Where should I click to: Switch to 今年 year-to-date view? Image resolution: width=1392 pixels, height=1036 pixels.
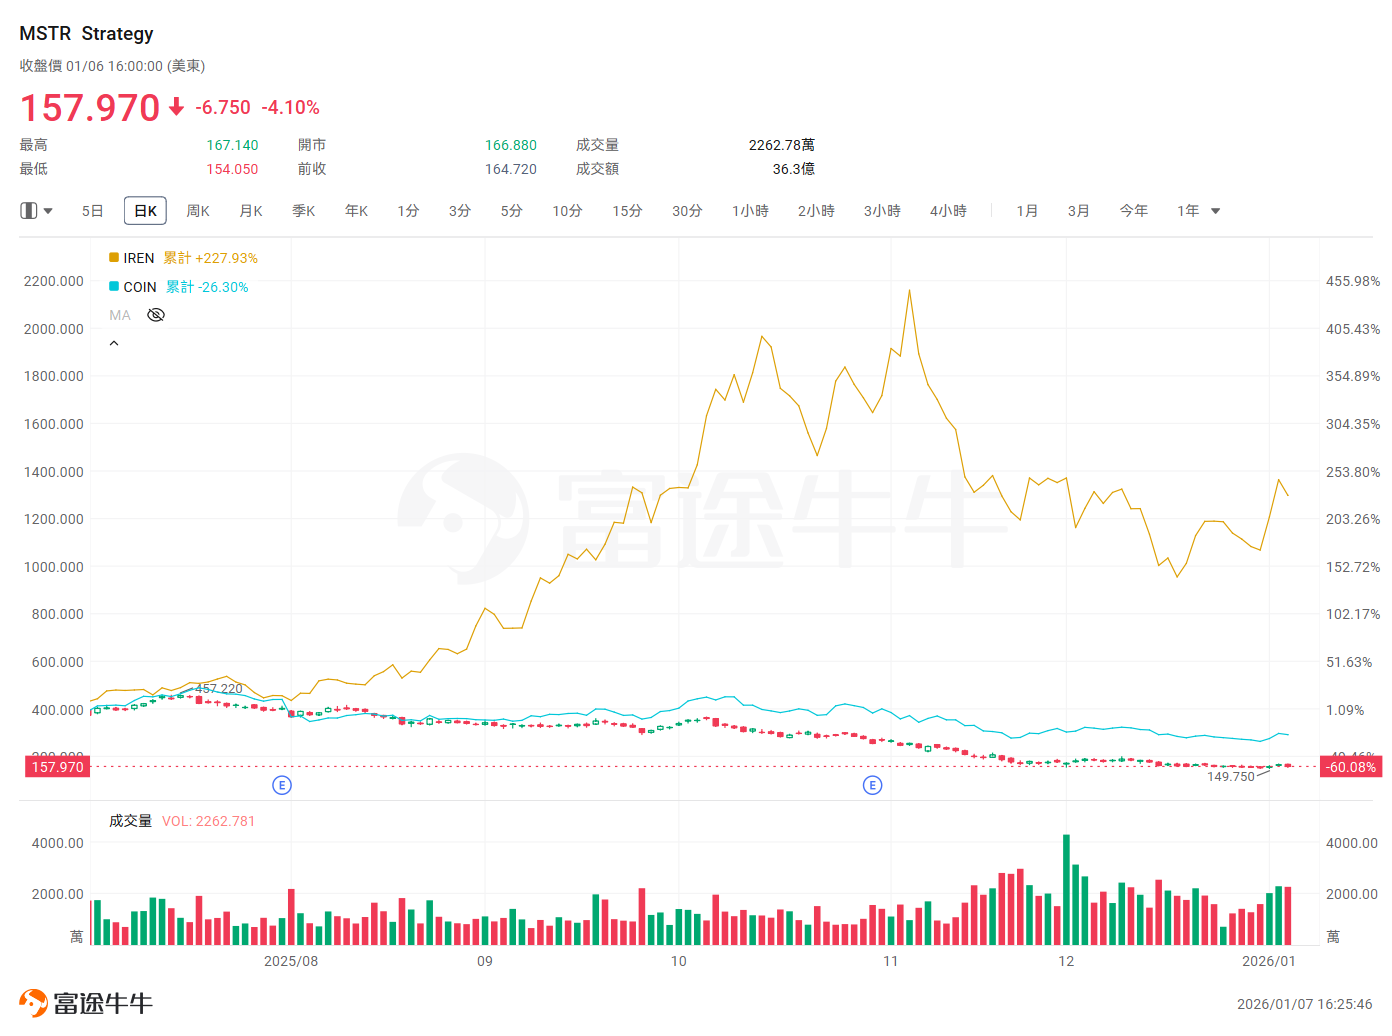pos(1133,211)
